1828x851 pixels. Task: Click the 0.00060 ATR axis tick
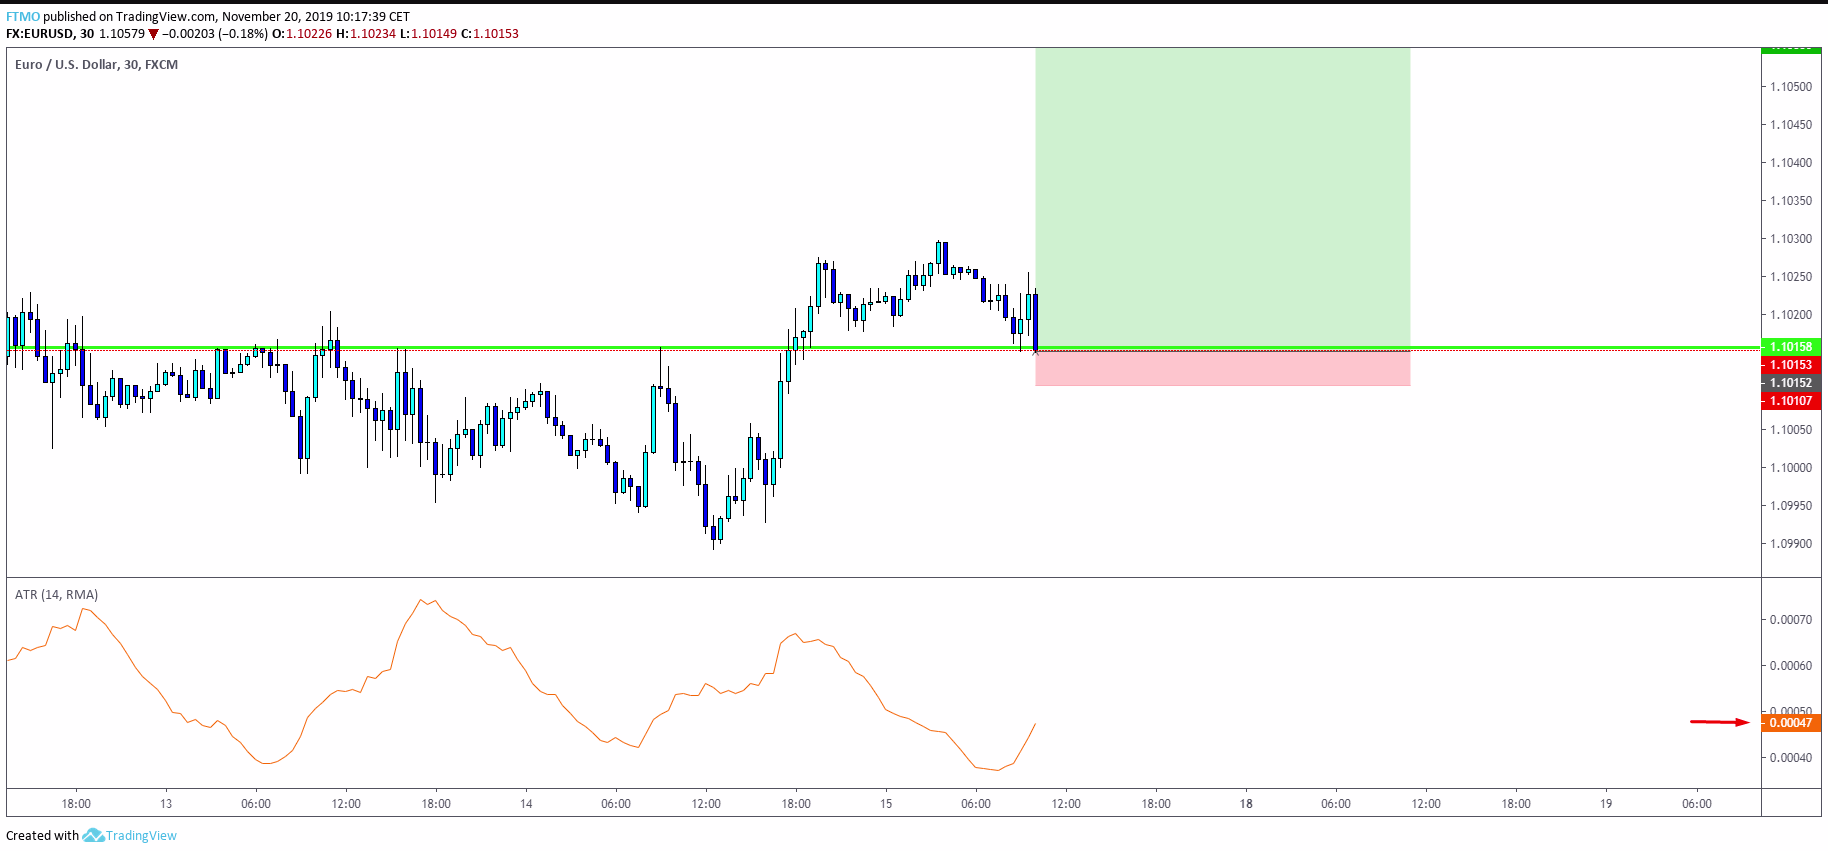coord(1790,666)
